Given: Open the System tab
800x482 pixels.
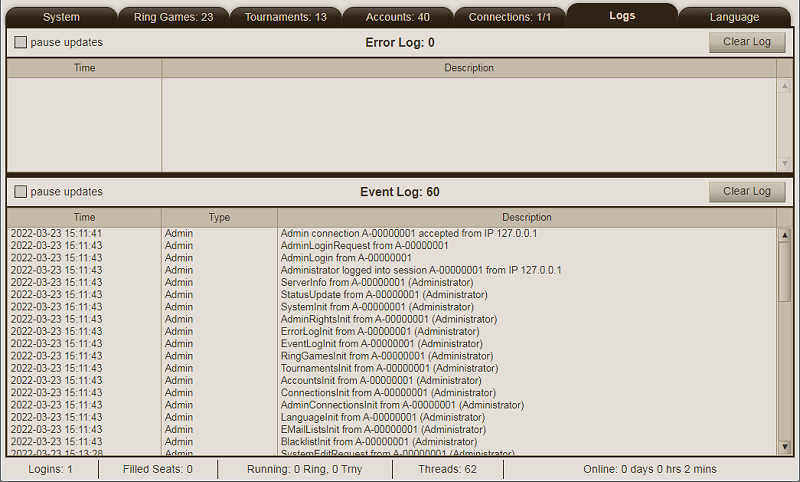Looking at the screenshot, I should coord(61,17).
